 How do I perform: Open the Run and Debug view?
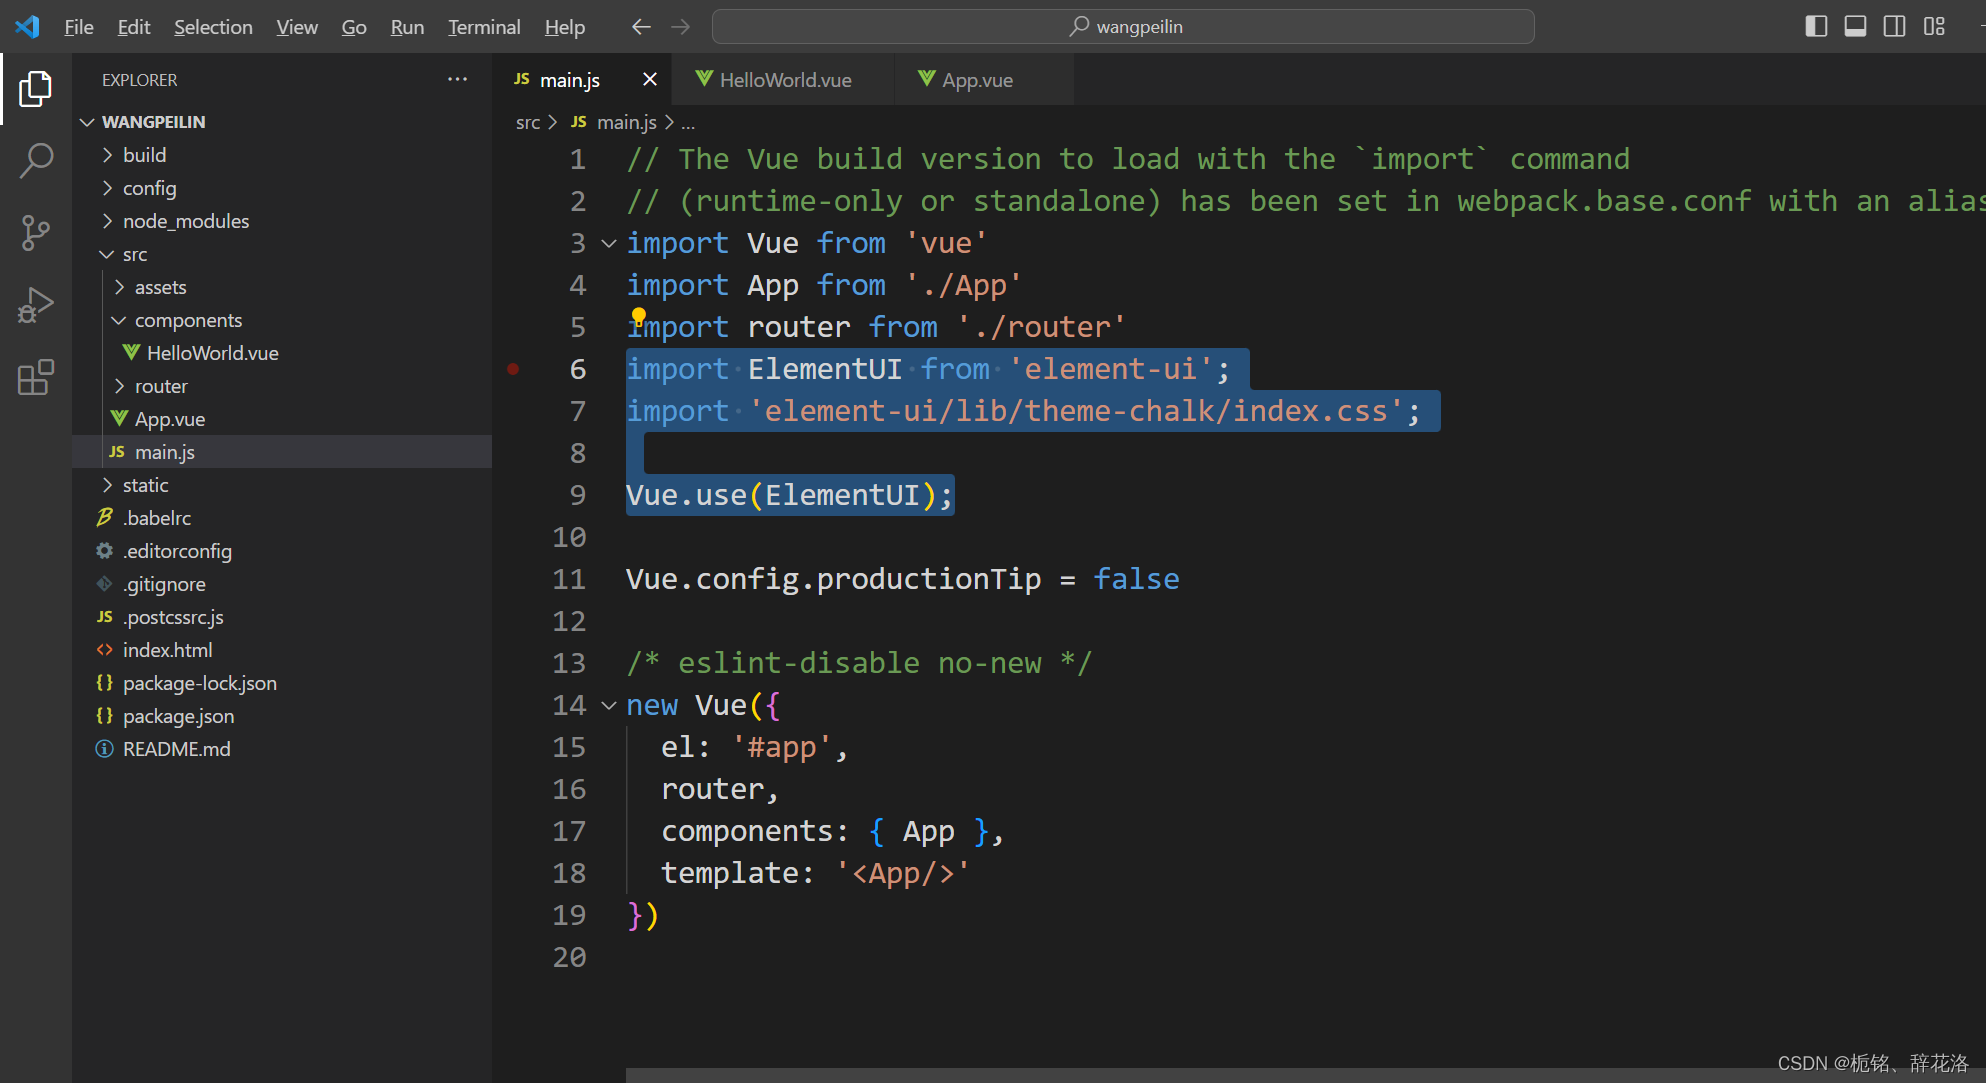pyautogui.click(x=36, y=304)
